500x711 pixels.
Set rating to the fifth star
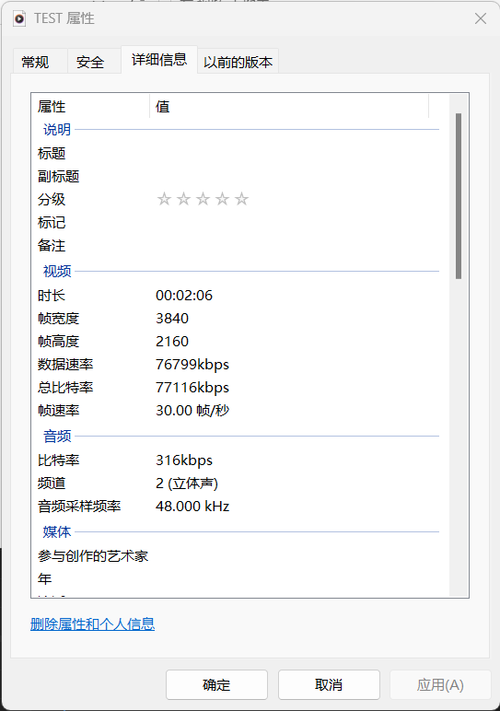(242, 199)
